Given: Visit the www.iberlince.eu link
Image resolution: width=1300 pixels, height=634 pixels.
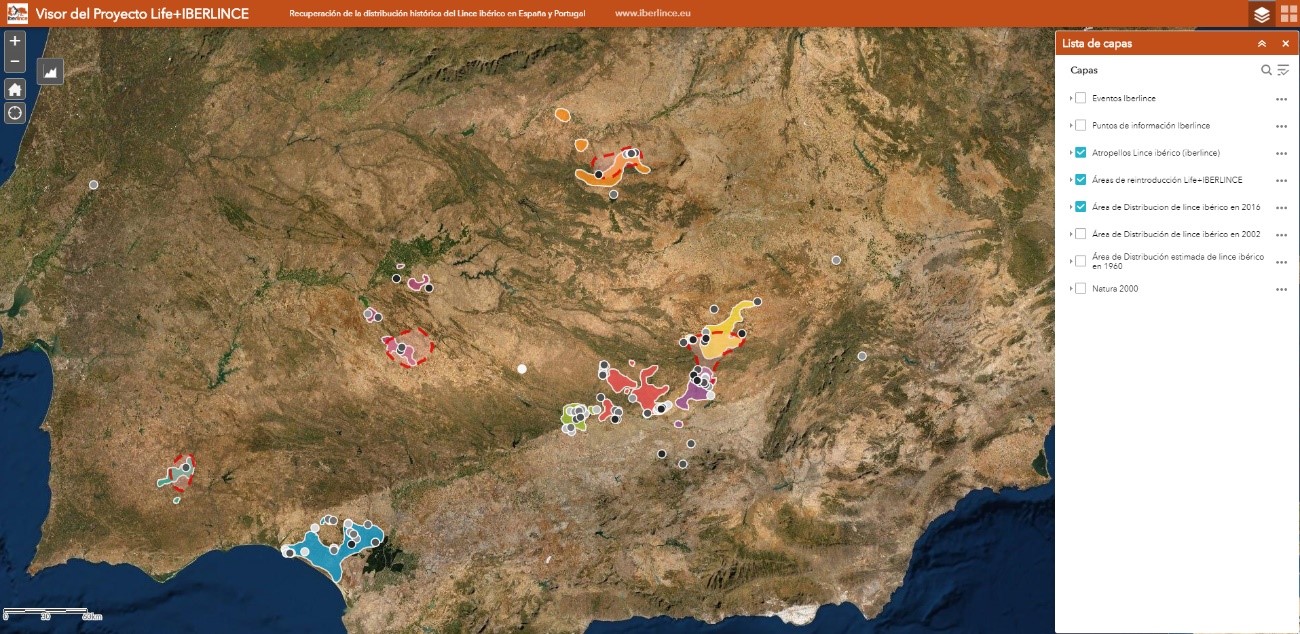Looking at the screenshot, I should click(x=652, y=15).
